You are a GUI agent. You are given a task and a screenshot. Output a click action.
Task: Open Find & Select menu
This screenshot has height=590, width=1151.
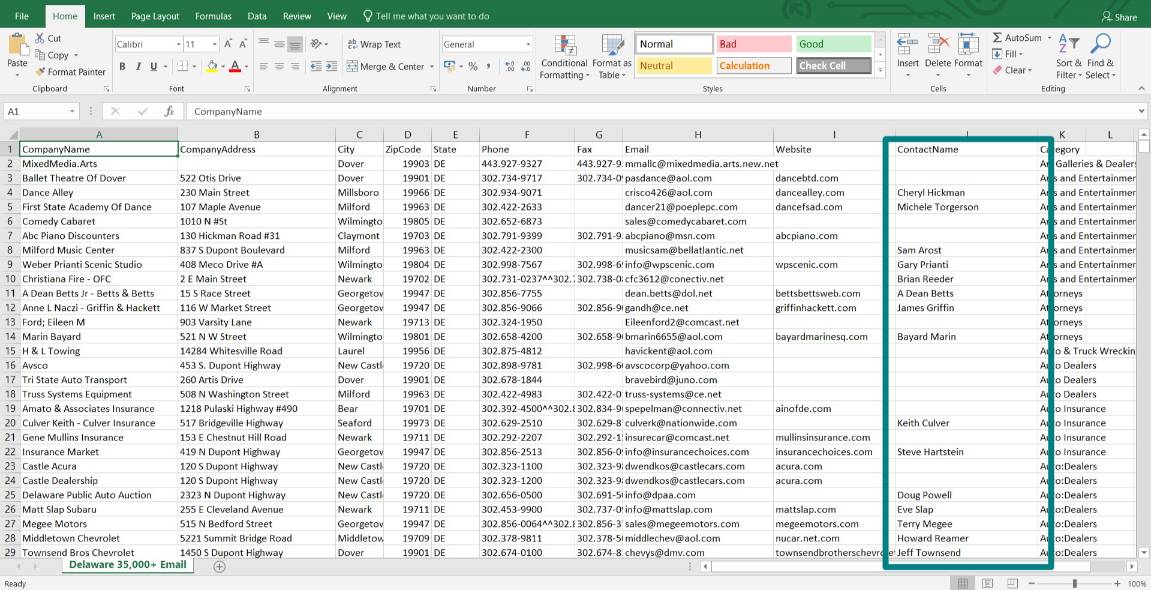[1100, 57]
